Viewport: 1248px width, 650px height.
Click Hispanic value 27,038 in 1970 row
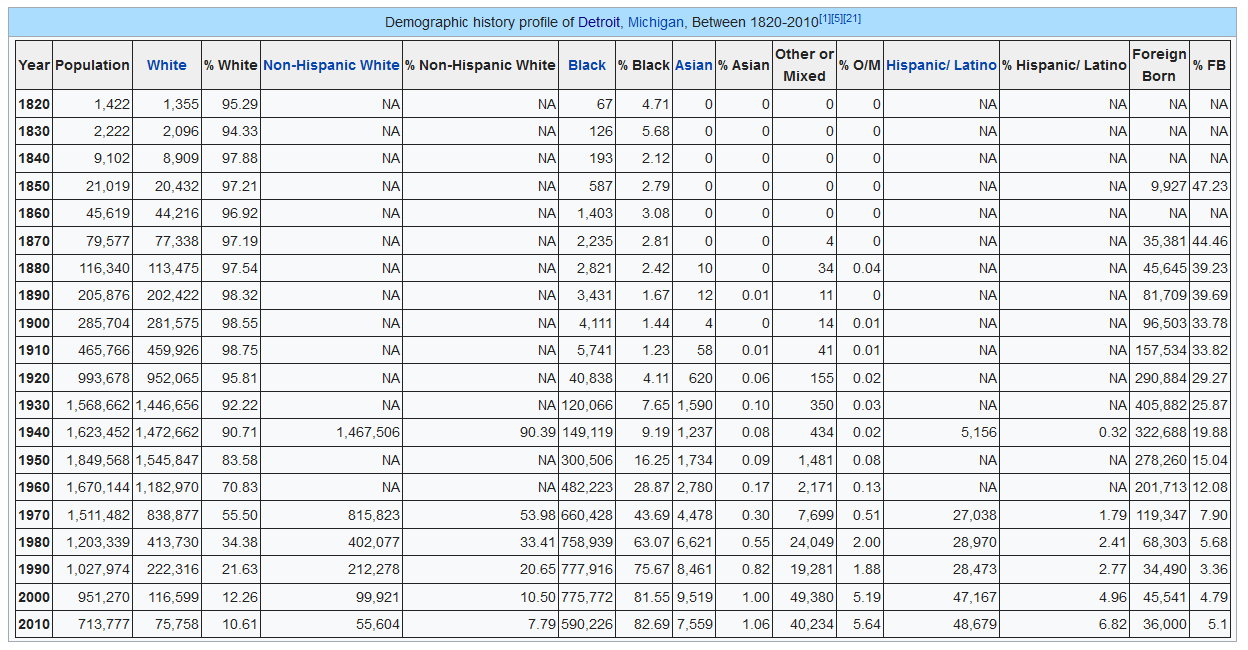974,515
